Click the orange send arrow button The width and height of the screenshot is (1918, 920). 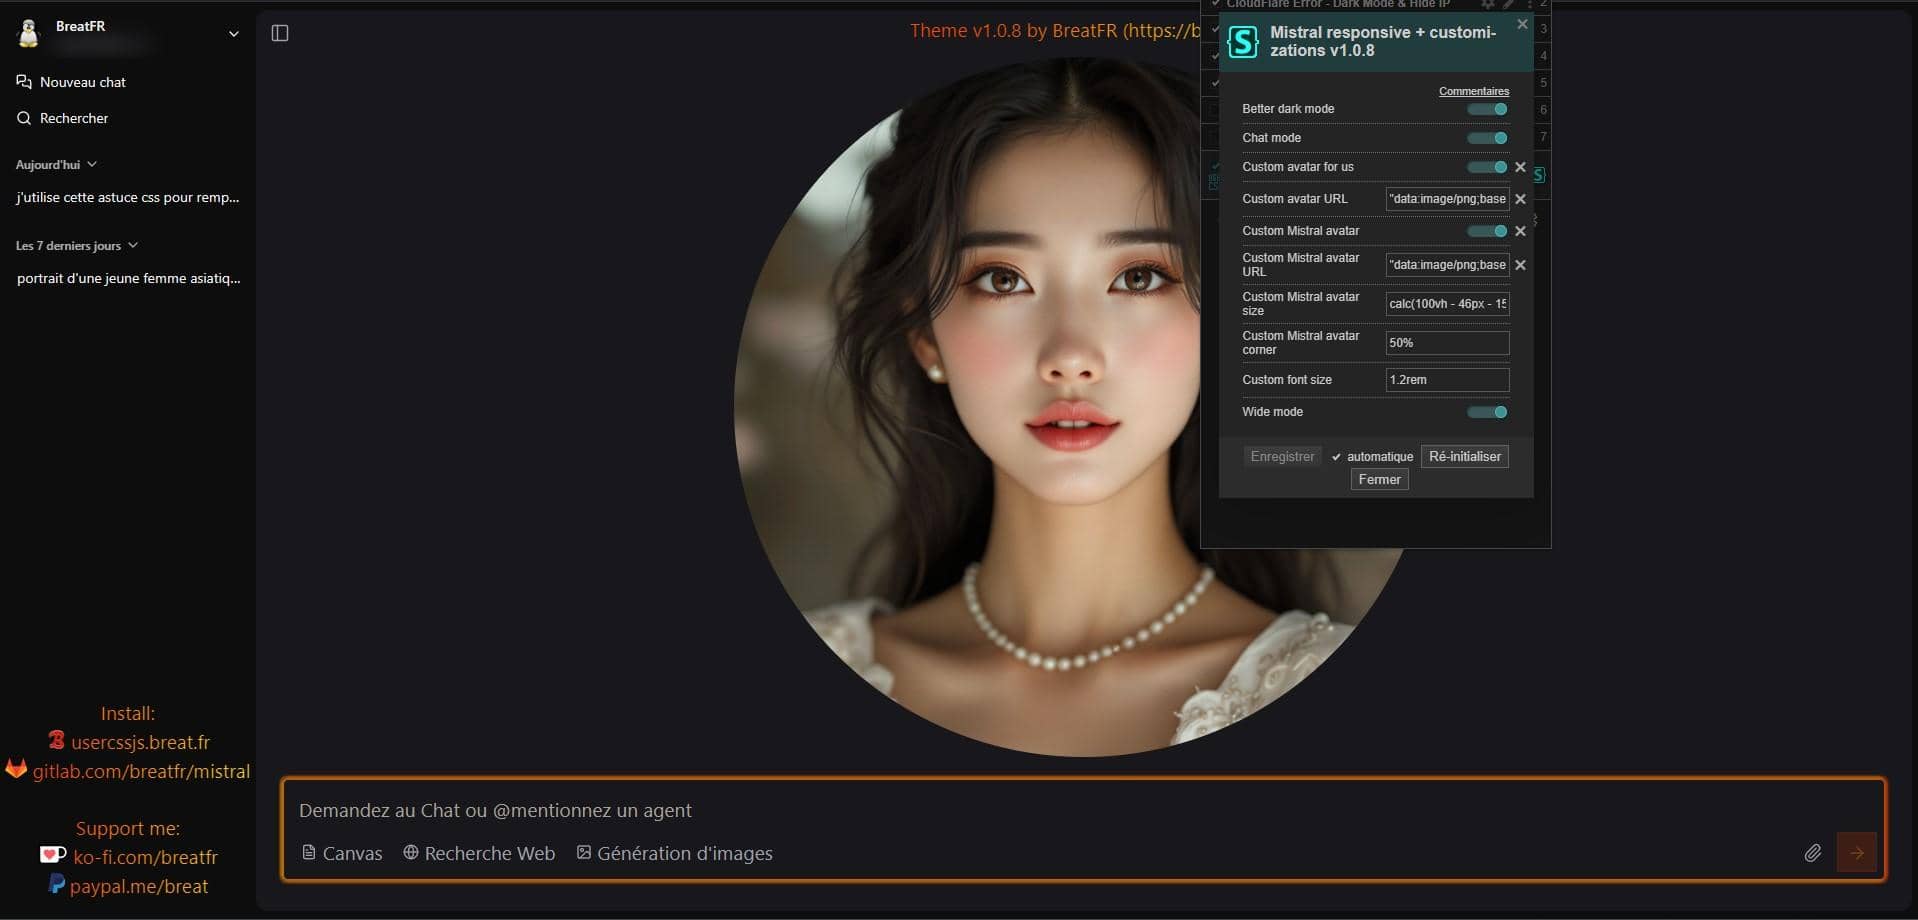tap(1857, 853)
